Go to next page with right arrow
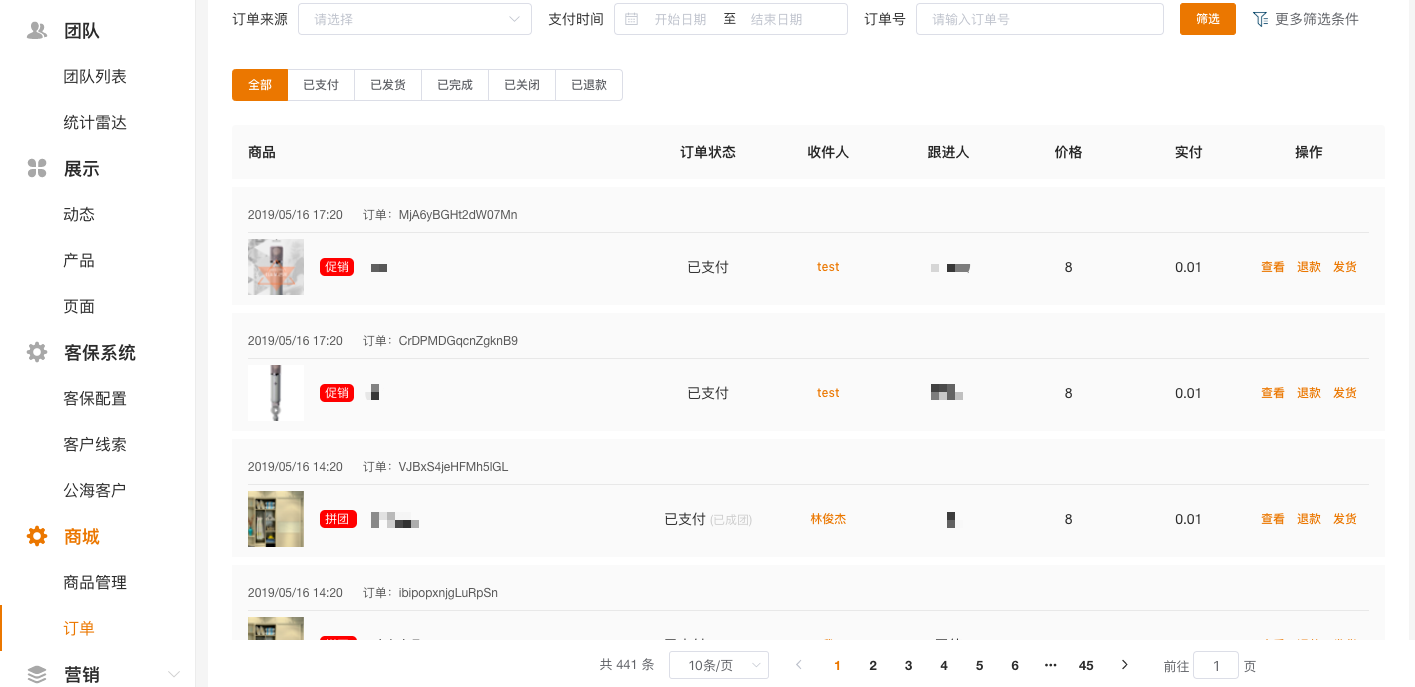Image resolution: width=1415 pixels, height=687 pixels. pos(1124,665)
